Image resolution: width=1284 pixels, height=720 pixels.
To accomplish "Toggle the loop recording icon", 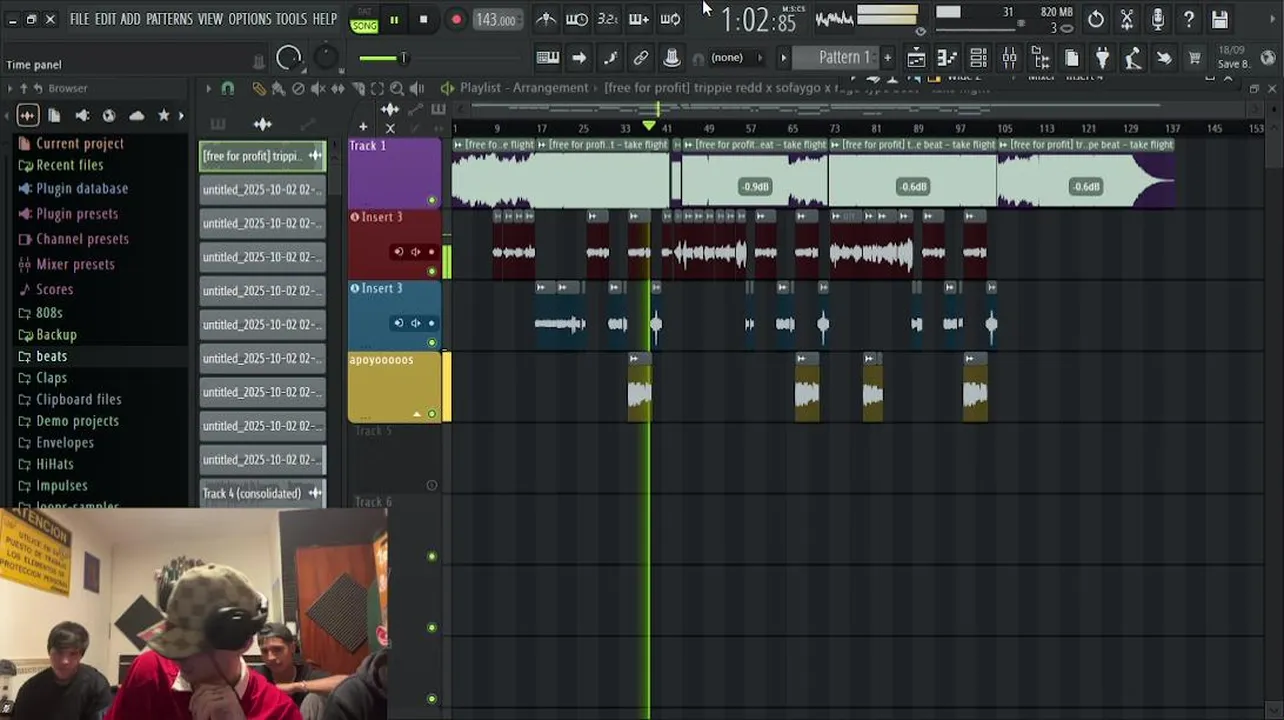I will tap(670, 19).
